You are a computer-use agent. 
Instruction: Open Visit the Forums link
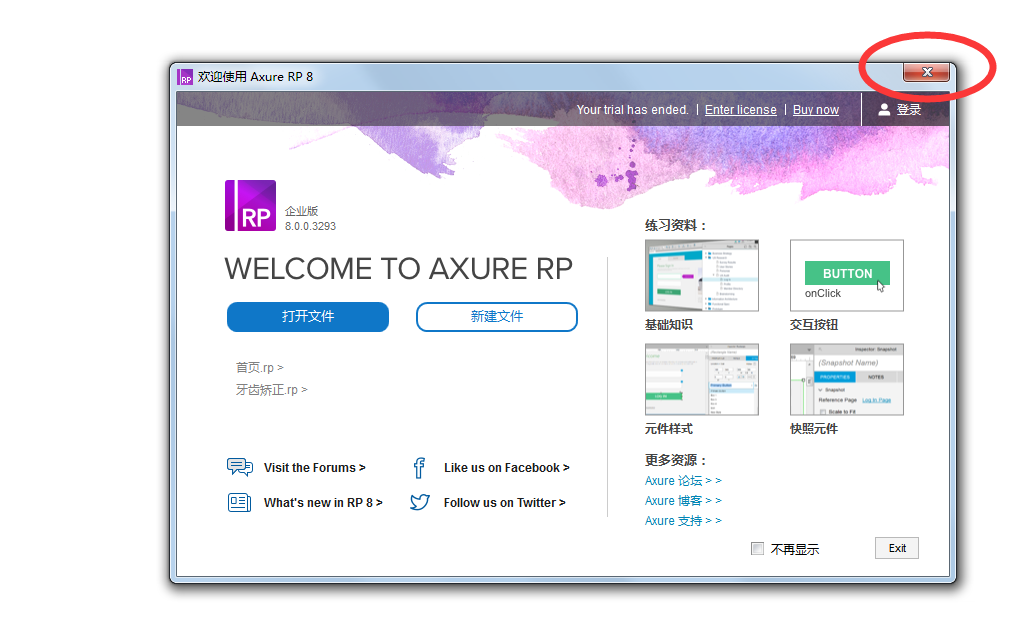coord(314,467)
